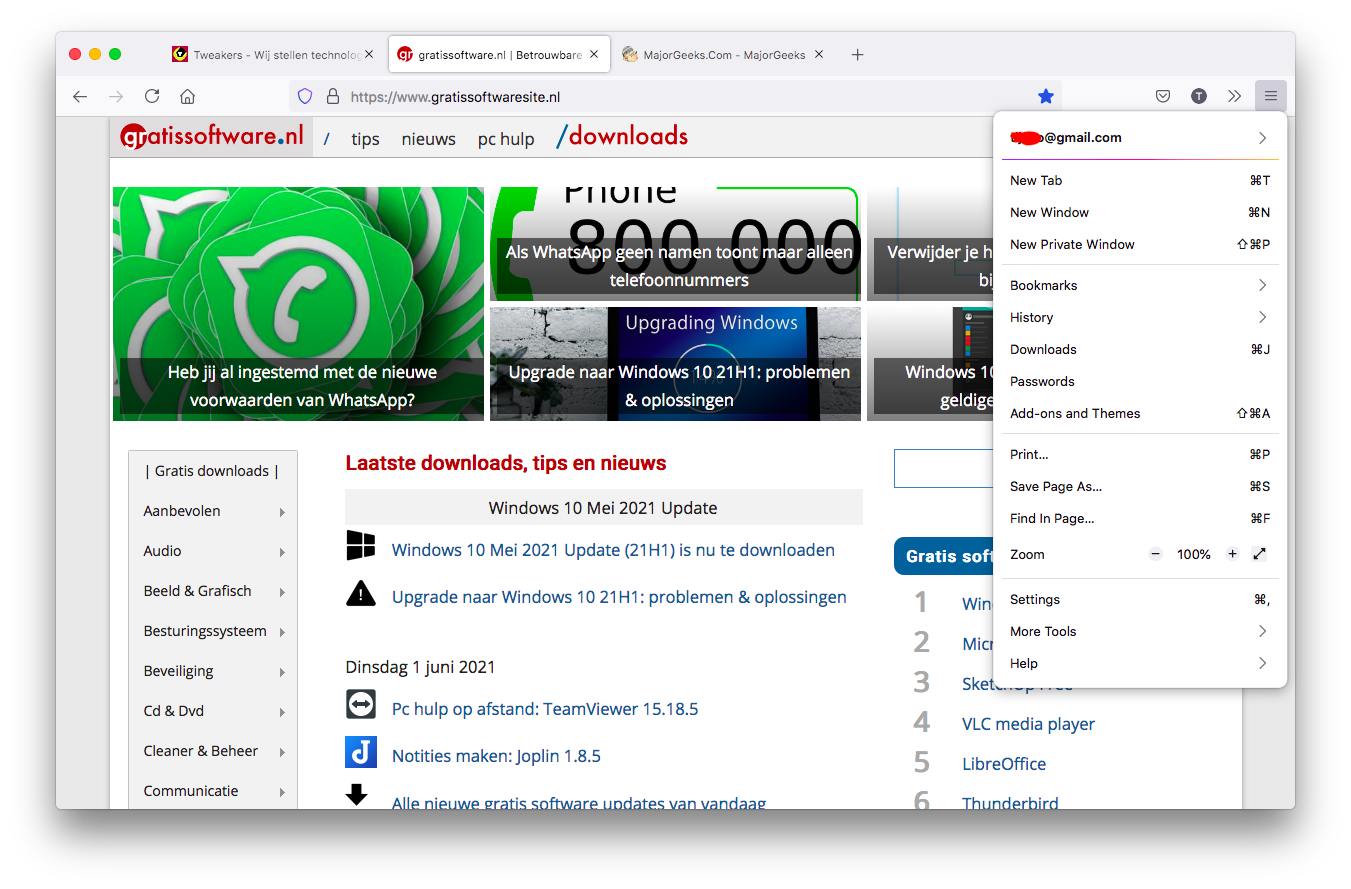Viewport: 1351px width, 889px height.
Task: Show more toolbar overflow tools chevron
Action: (x=1234, y=96)
